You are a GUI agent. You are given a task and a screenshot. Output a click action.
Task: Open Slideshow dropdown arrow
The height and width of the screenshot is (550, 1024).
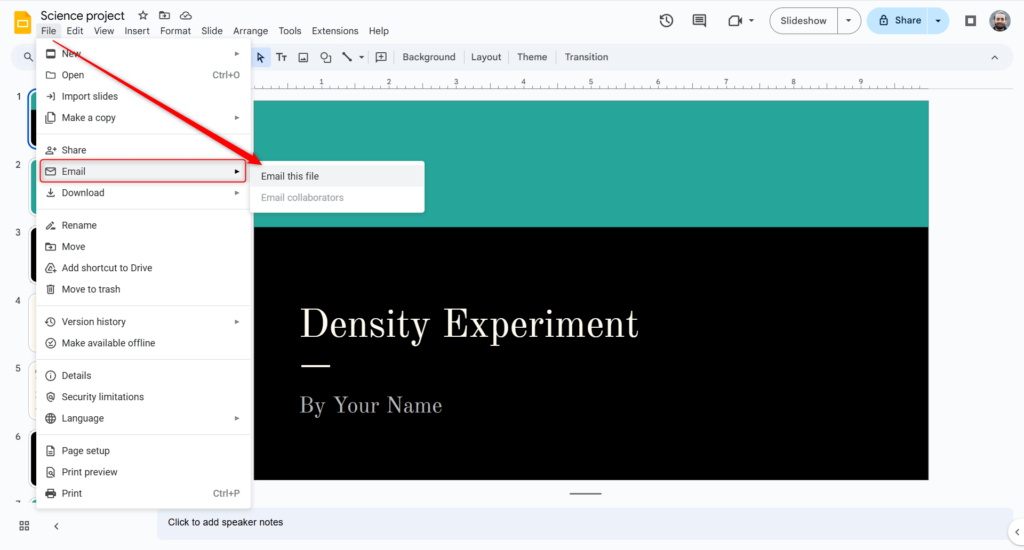point(849,20)
